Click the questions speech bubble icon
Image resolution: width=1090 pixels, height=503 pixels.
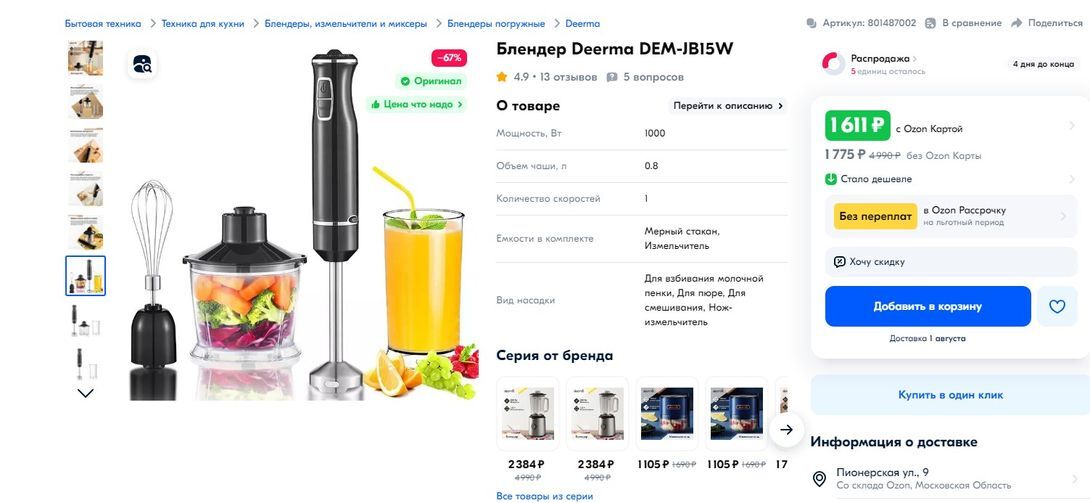coord(612,77)
